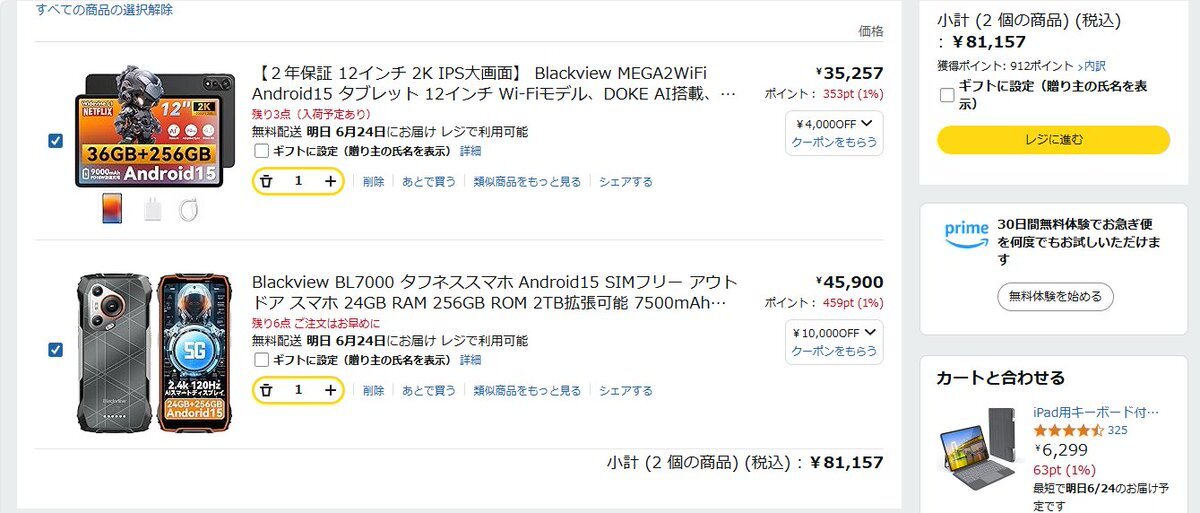Click あとで買う for the MEGA2WiFi tablet
1200x513 pixels.
click(x=429, y=182)
